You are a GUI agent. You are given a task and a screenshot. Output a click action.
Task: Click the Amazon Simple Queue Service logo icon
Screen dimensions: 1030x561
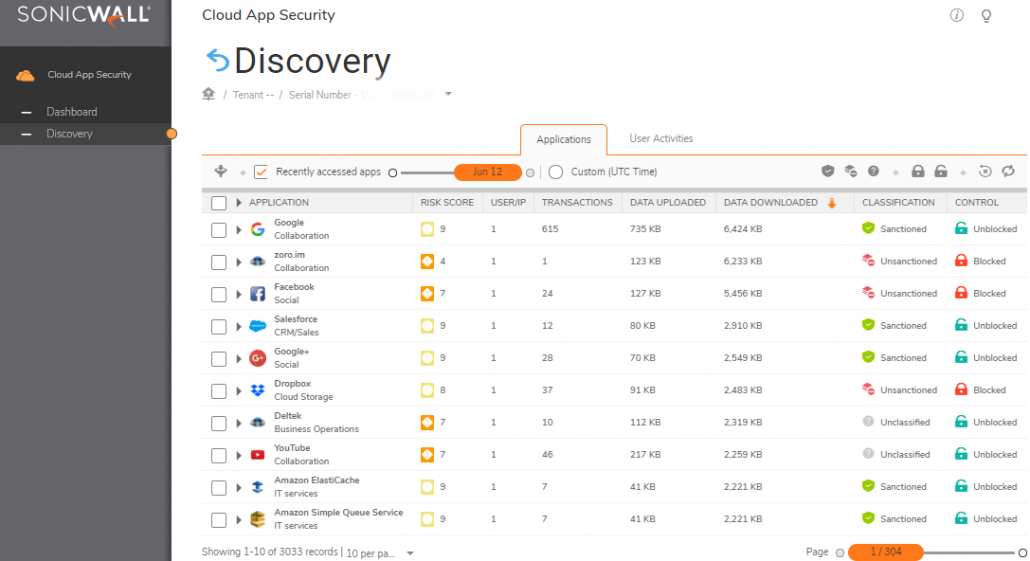pyautogui.click(x=258, y=519)
